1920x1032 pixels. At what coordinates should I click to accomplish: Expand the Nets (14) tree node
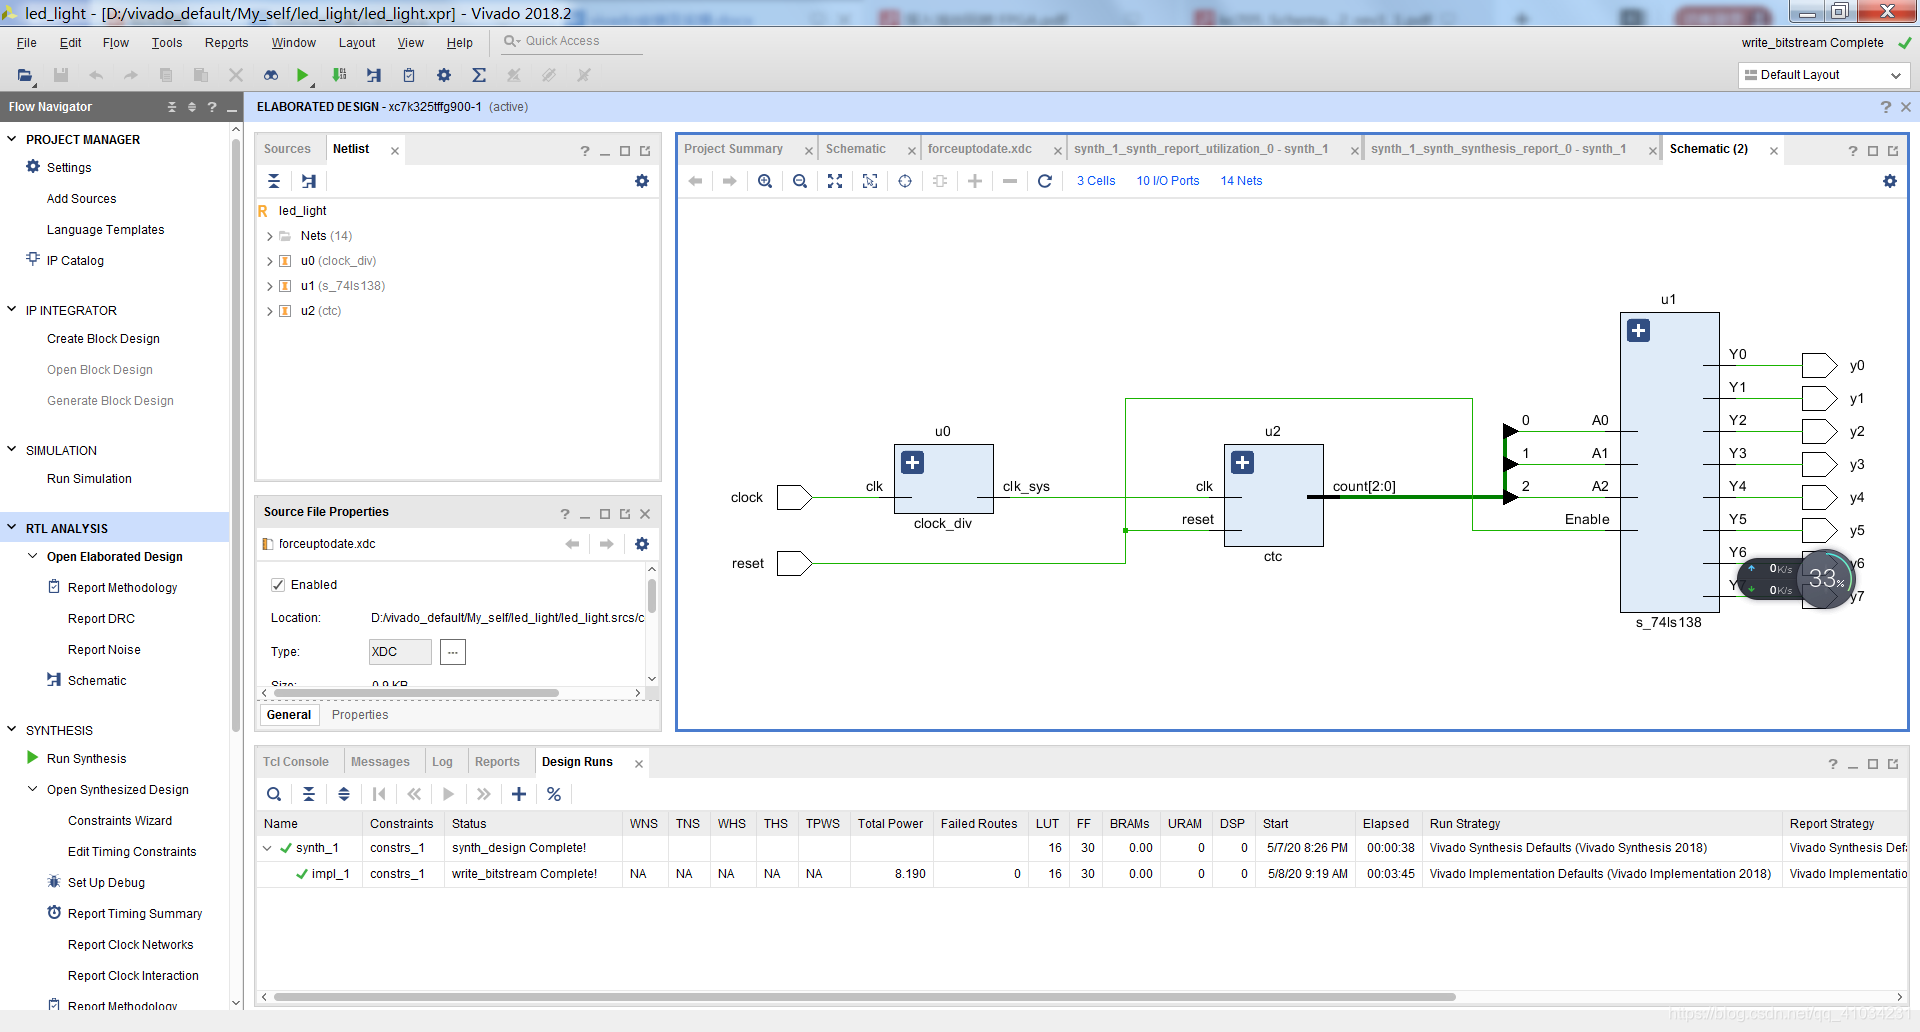[x=270, y=236]
